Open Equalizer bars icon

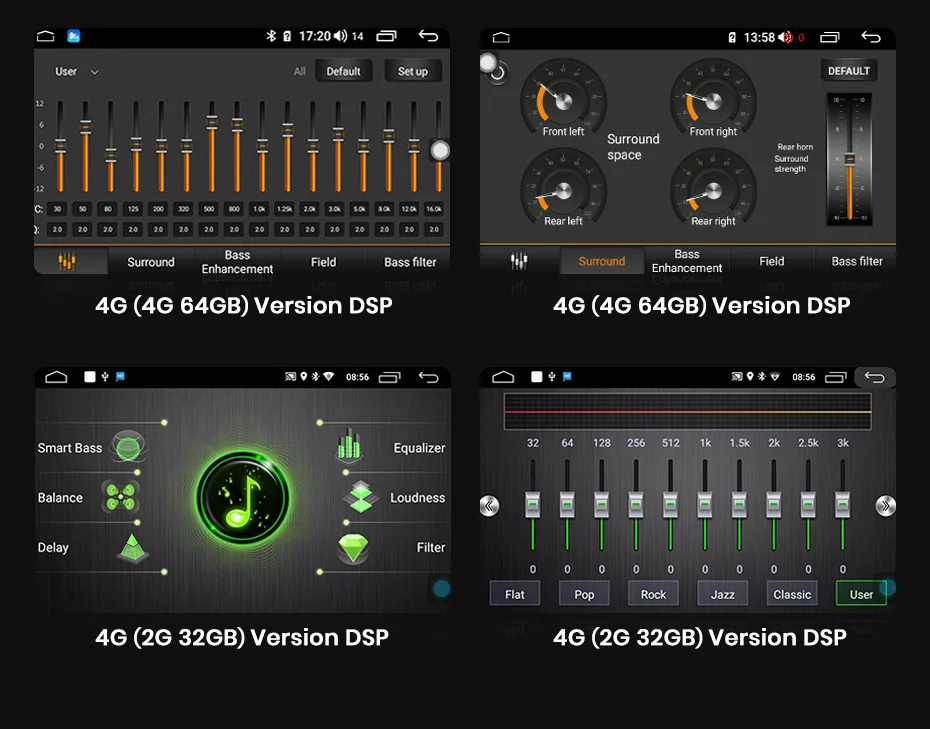[349, 446]
